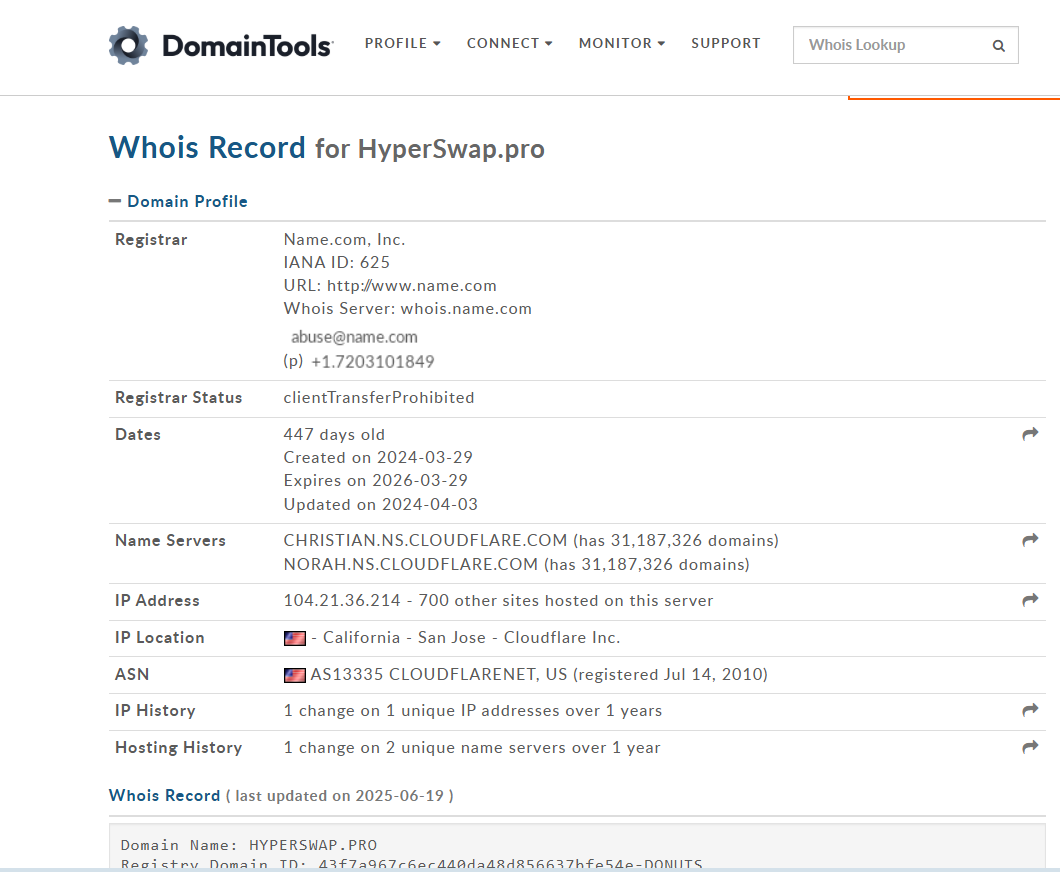Click the Whois Record section heading link
The image size is (1060, 872).
pos(164,795)
